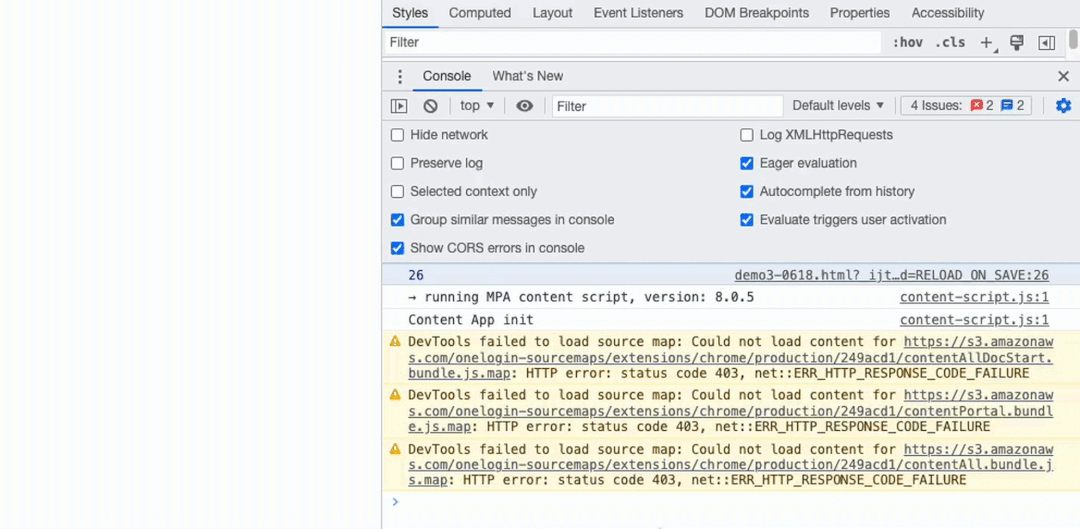Open the contentPortal.bundle.js.map URL
1080x529 pixels.
click(731, 411)
